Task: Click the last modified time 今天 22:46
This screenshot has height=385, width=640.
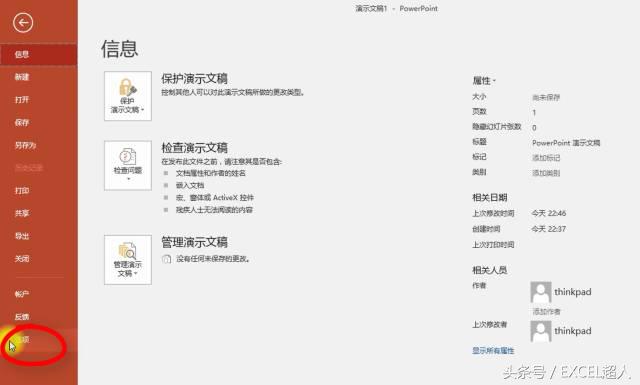Action: tap(549, 213)
